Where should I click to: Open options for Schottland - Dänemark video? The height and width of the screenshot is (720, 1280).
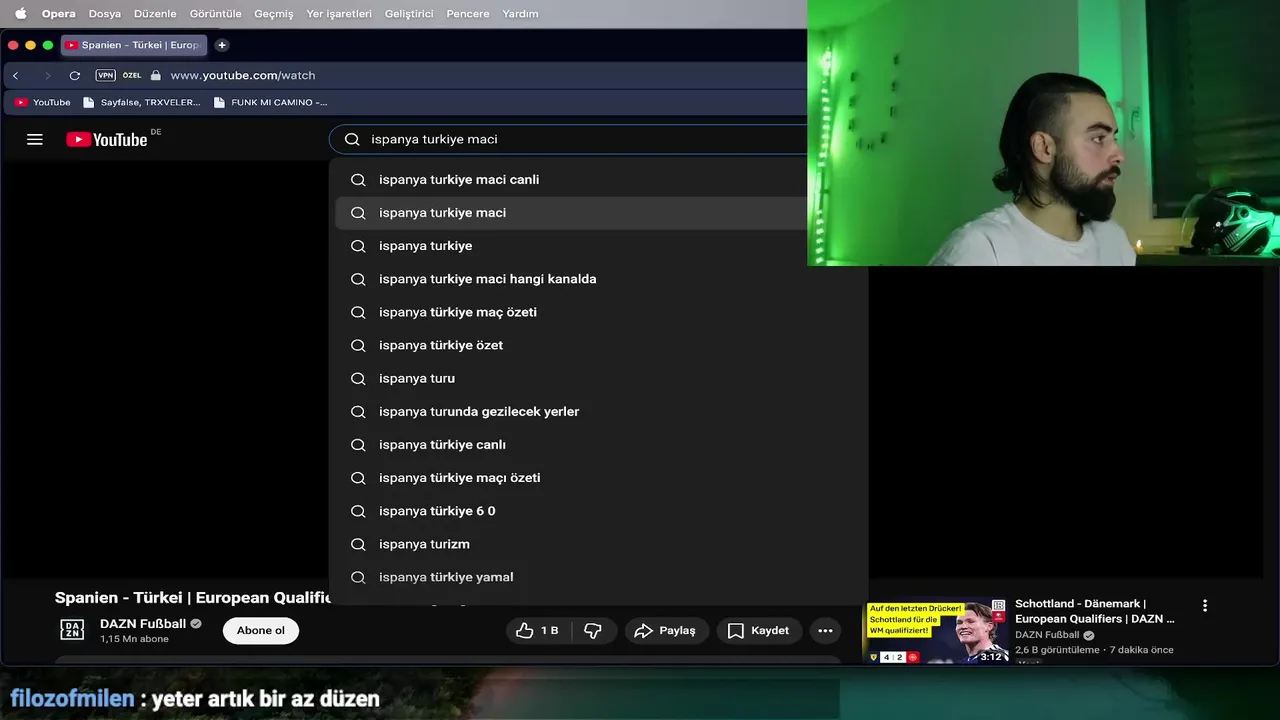coord(1205,605)
